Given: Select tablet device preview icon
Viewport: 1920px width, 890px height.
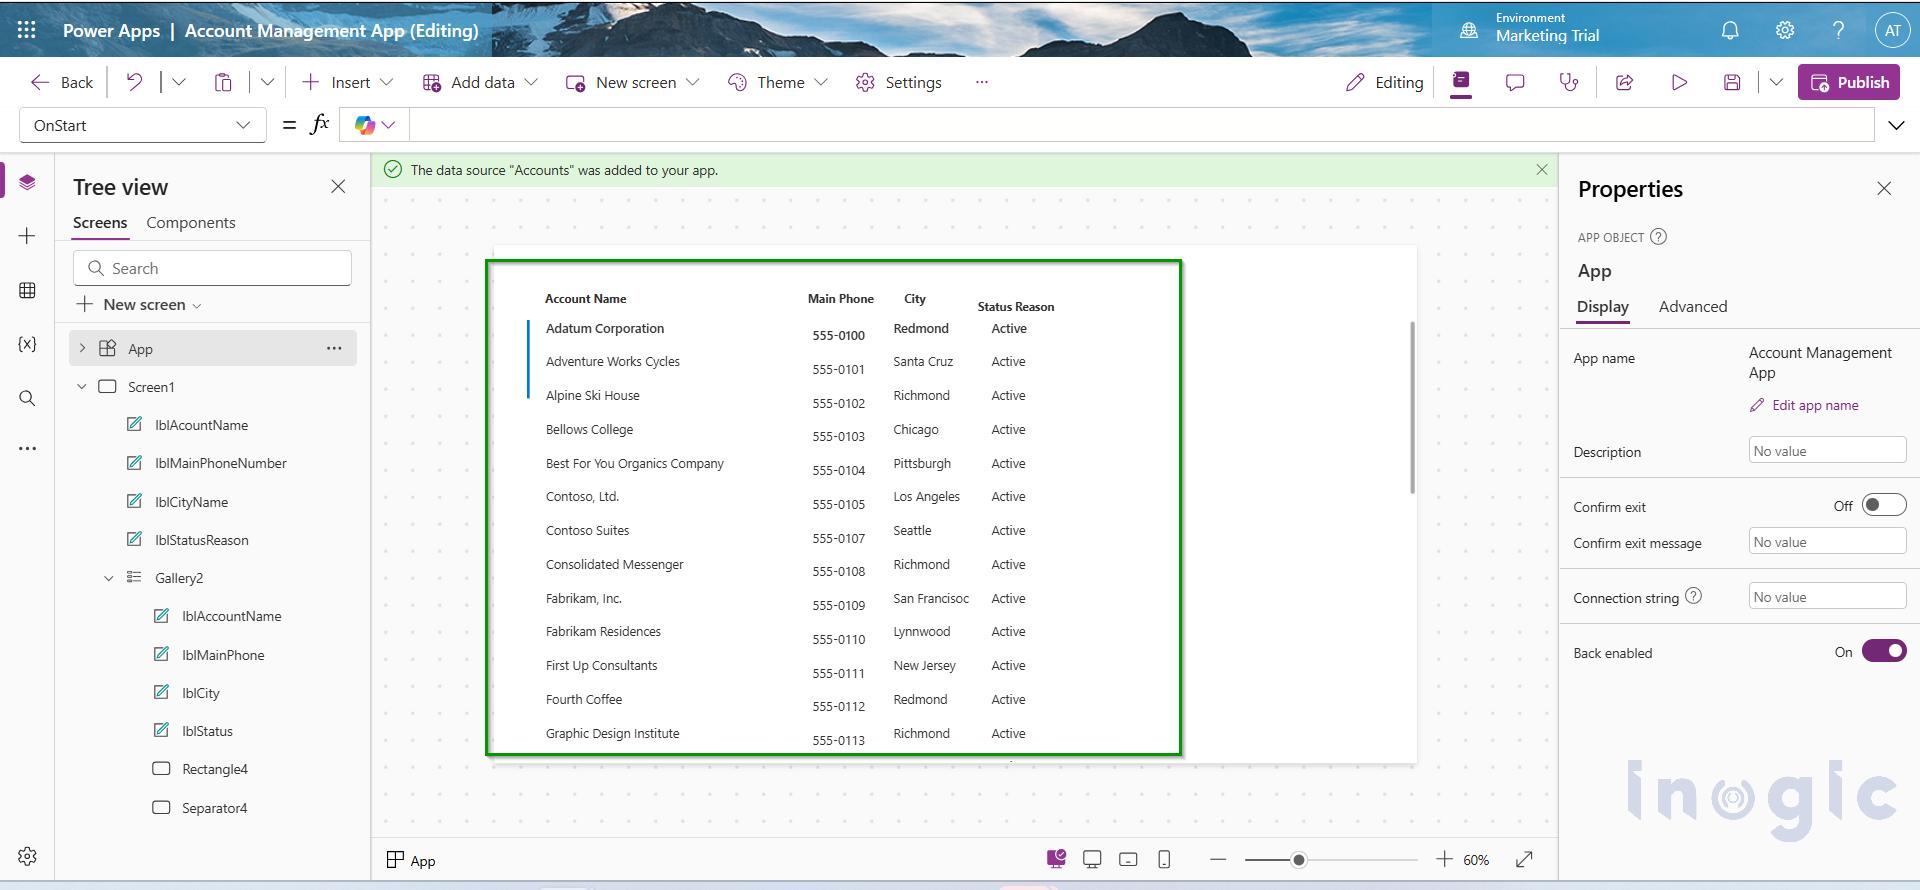Looking at the screenshot, I should pos(1128,859).
